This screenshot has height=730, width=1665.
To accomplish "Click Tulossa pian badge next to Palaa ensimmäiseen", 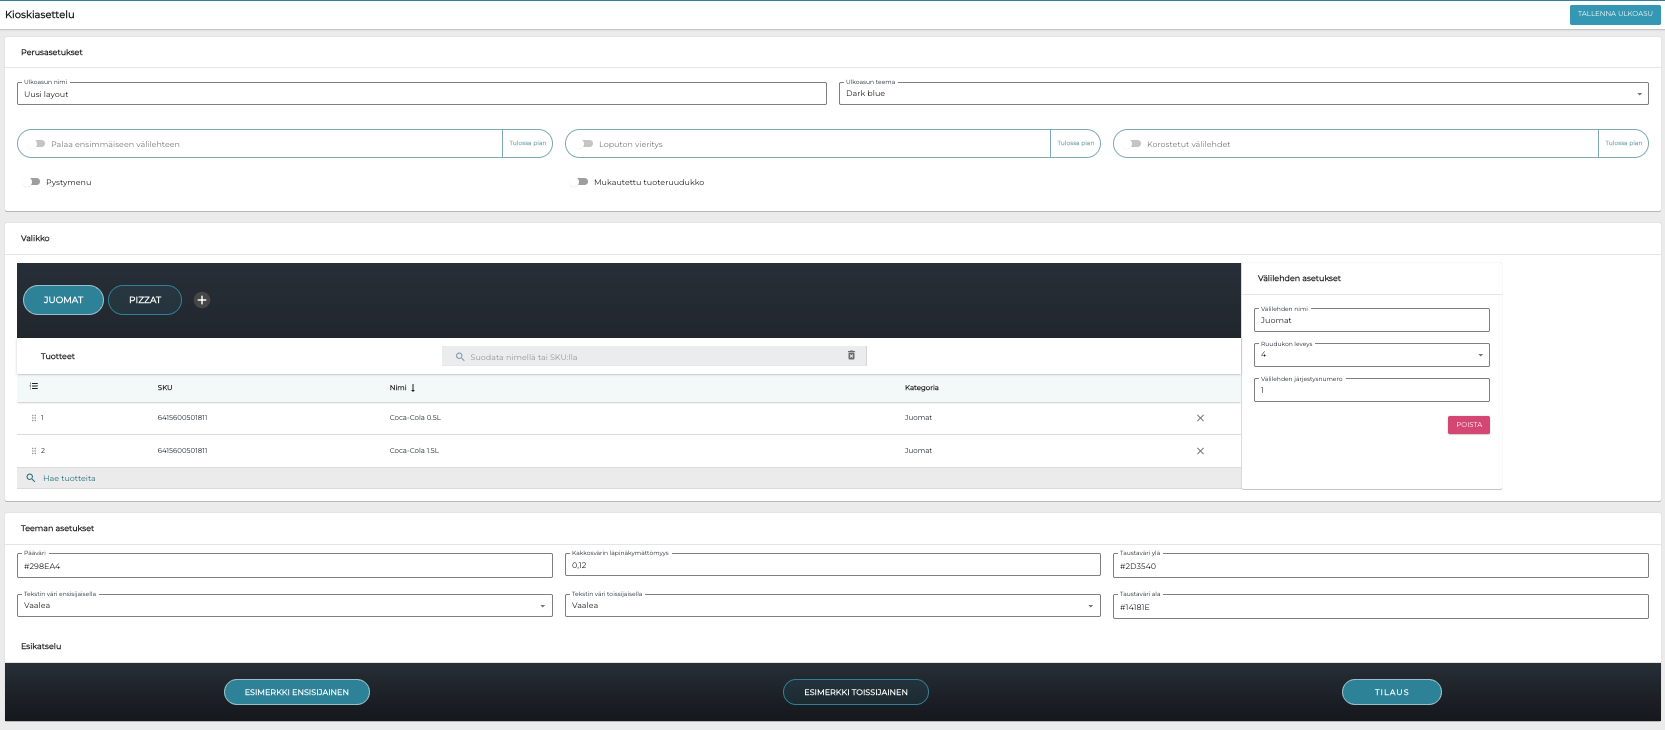I will pos(528,143).
